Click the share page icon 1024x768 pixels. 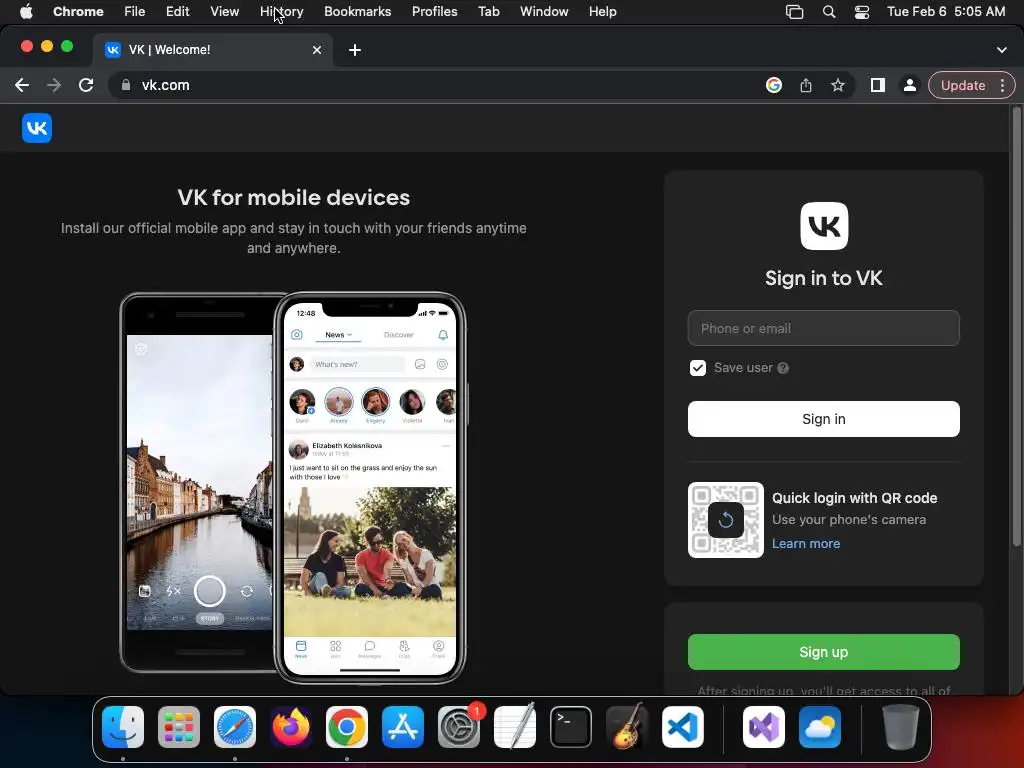(806, 86)
